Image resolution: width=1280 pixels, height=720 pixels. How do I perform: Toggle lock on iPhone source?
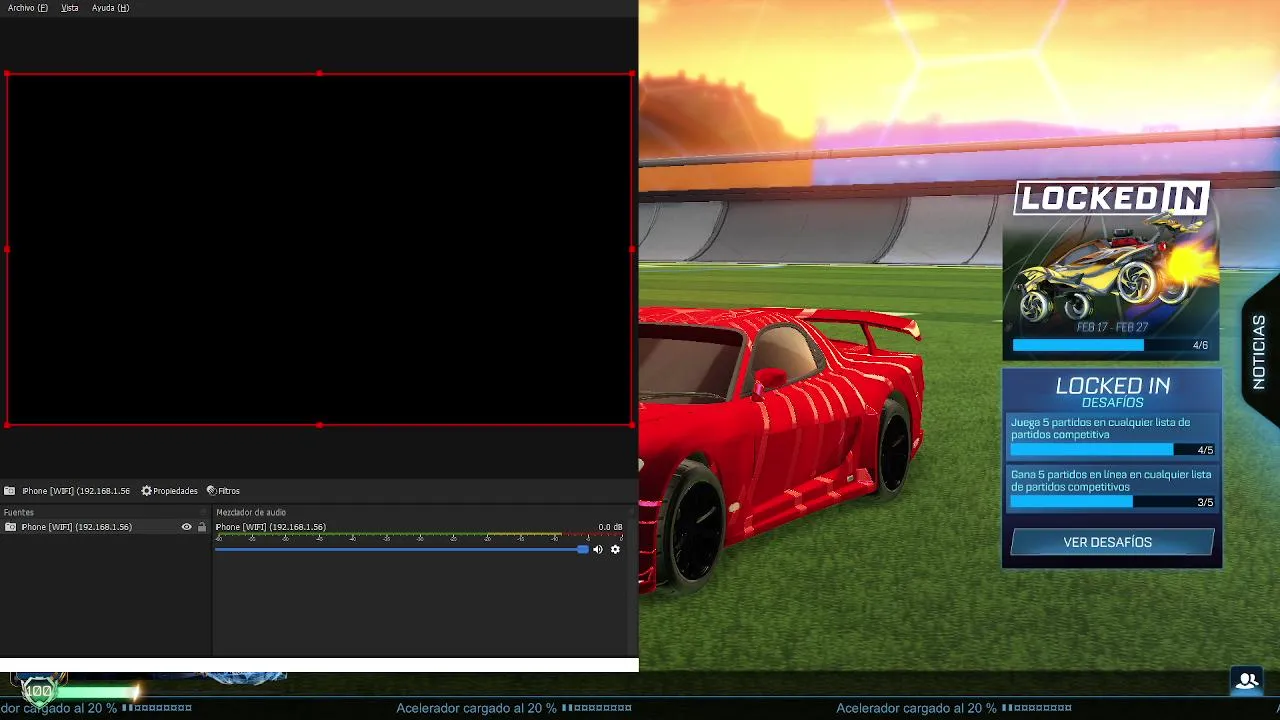(201, 527)
